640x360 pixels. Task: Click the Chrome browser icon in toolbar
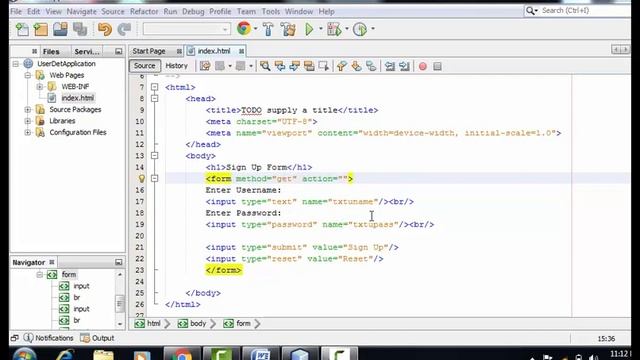(244, 29)
